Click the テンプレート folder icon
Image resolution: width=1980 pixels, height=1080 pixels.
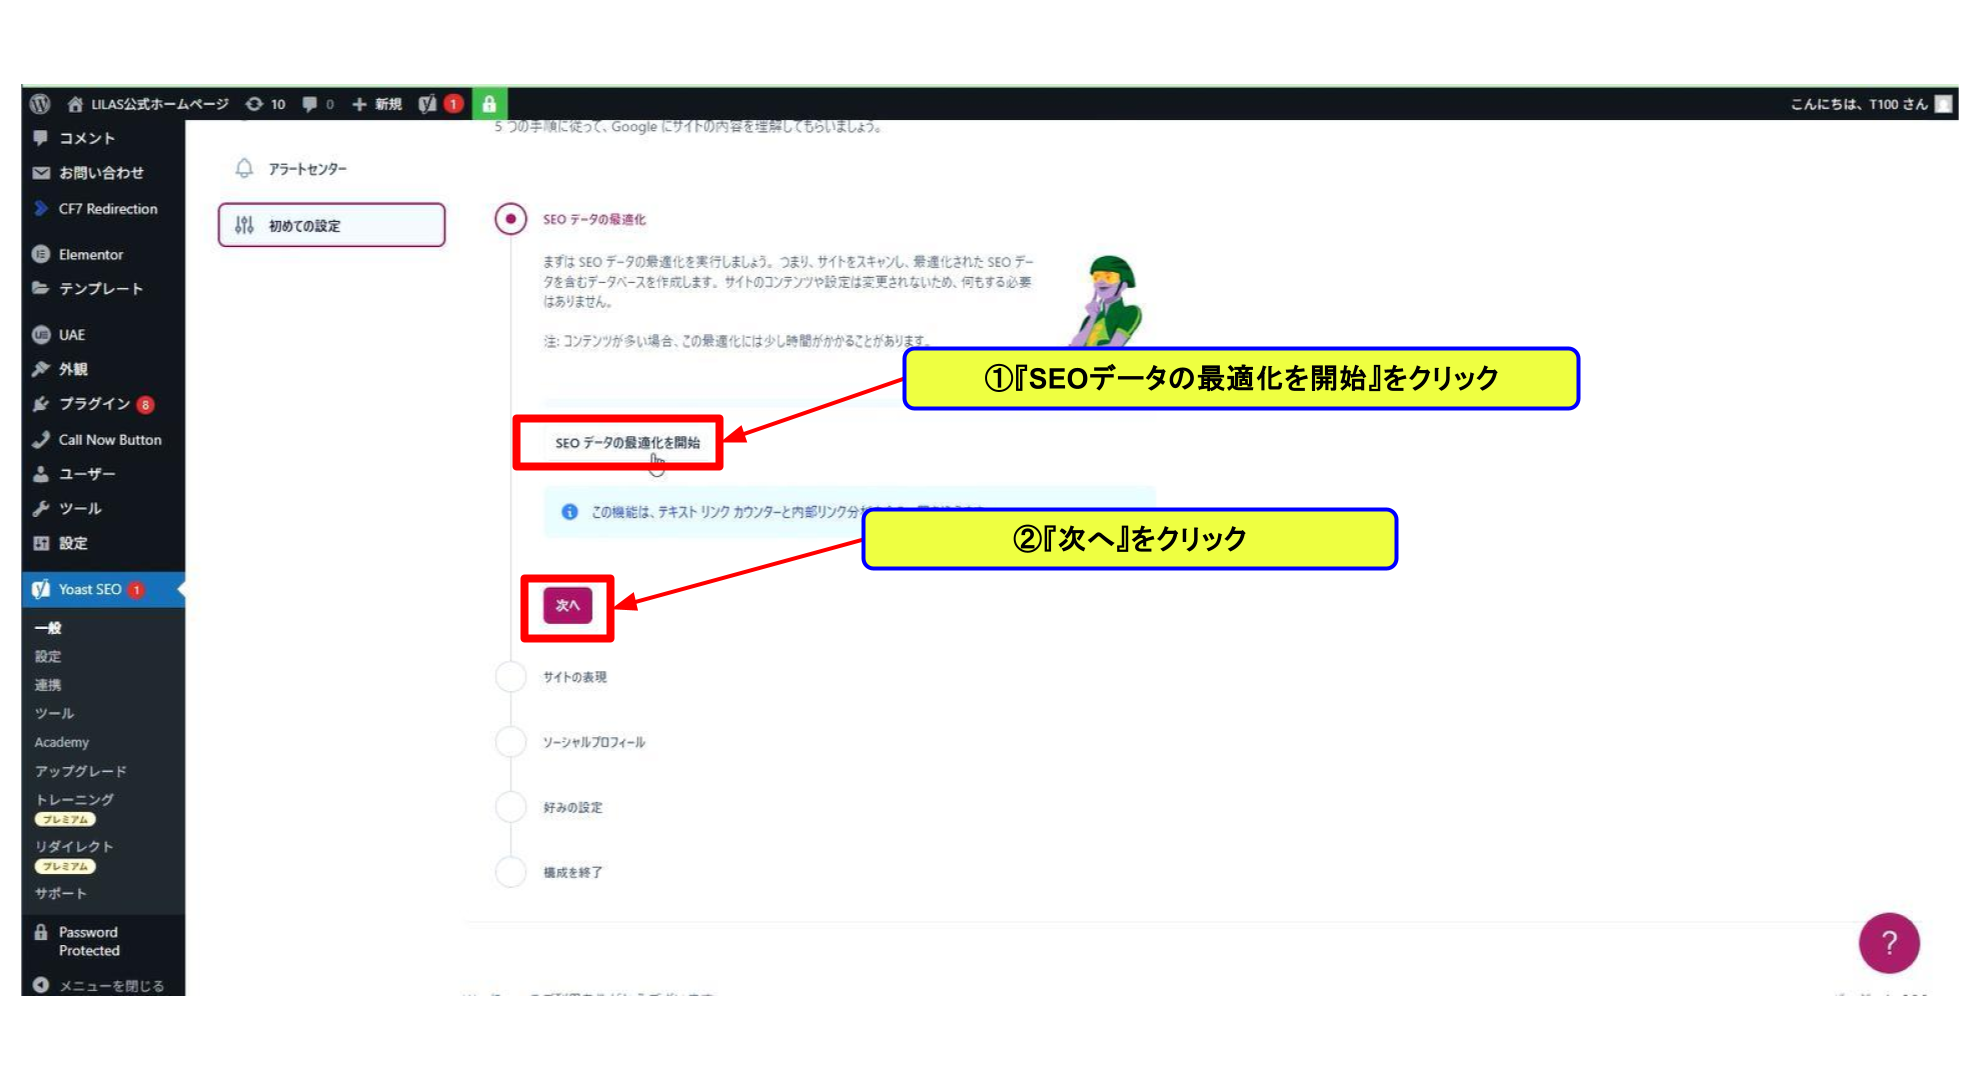pos(41,288)
